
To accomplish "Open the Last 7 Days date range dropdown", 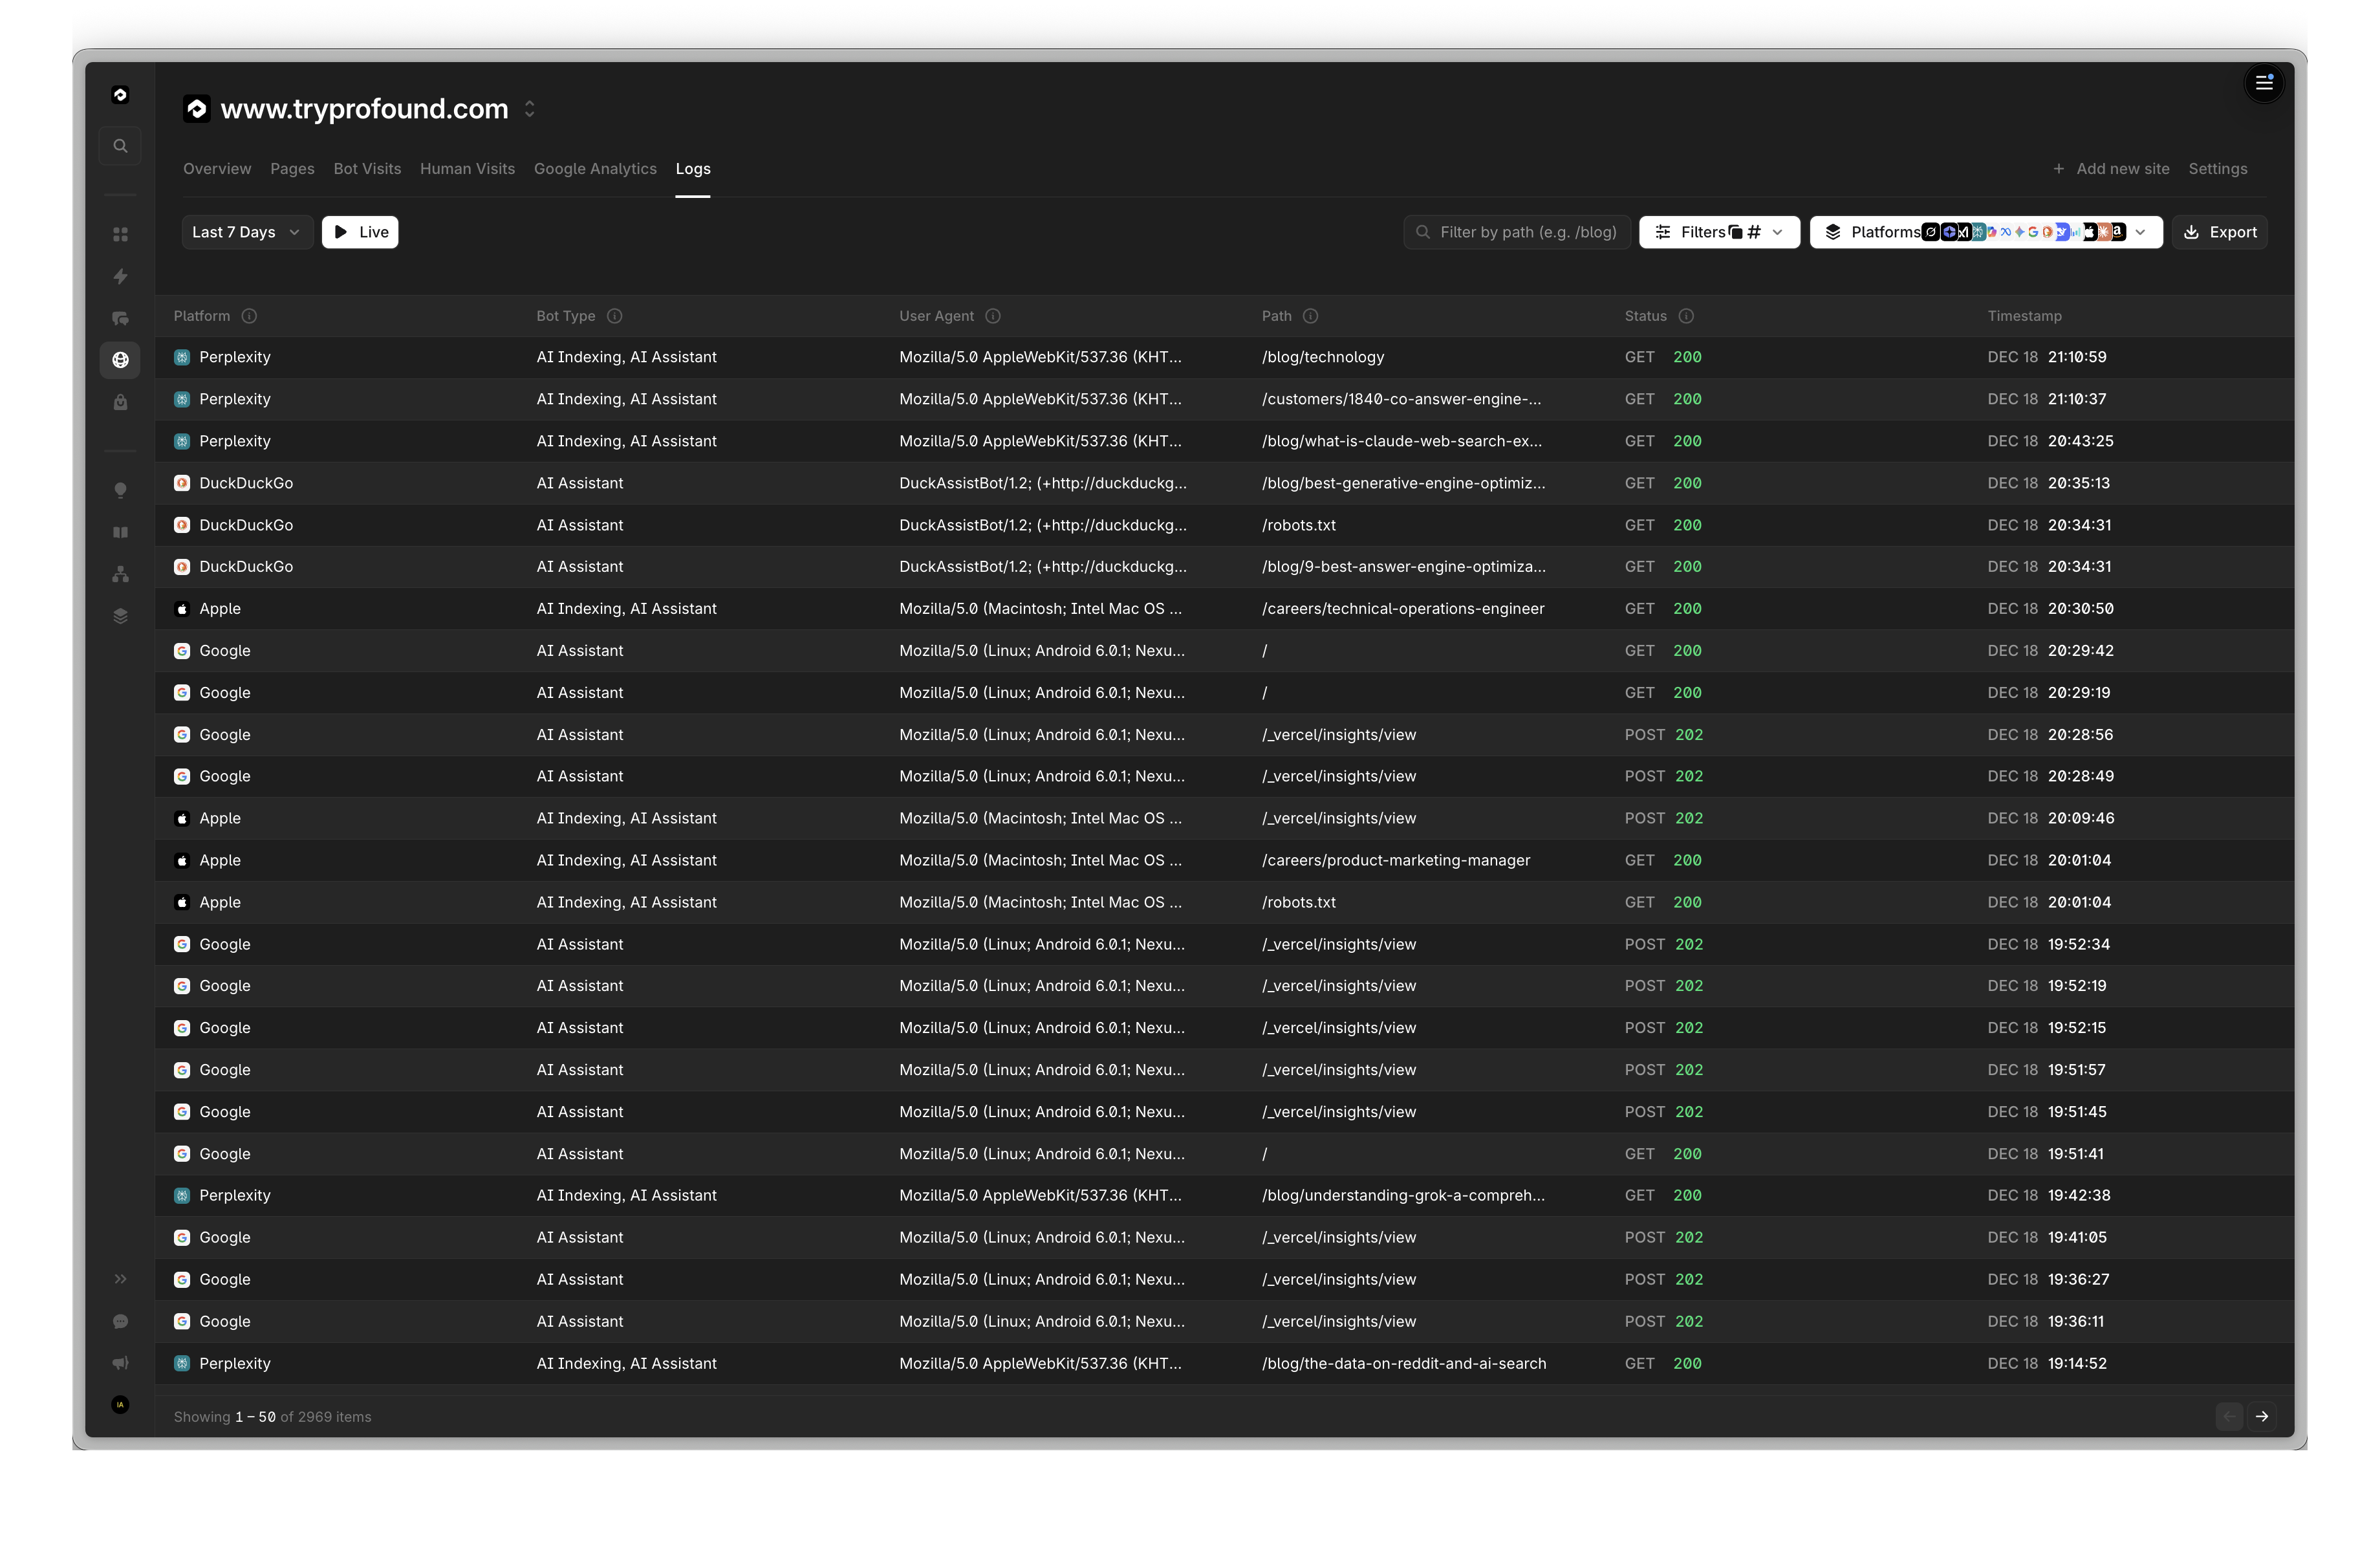I will click(x=246, y=231).
